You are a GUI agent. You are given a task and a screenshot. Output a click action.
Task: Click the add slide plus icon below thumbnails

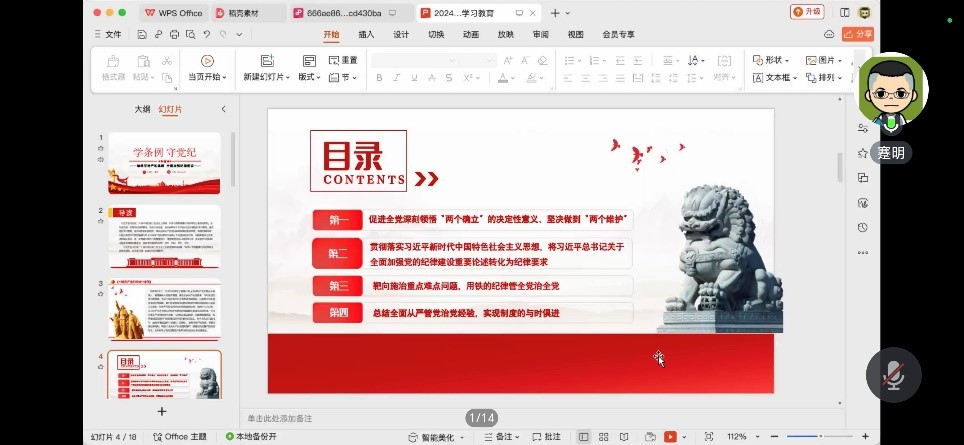162,411
